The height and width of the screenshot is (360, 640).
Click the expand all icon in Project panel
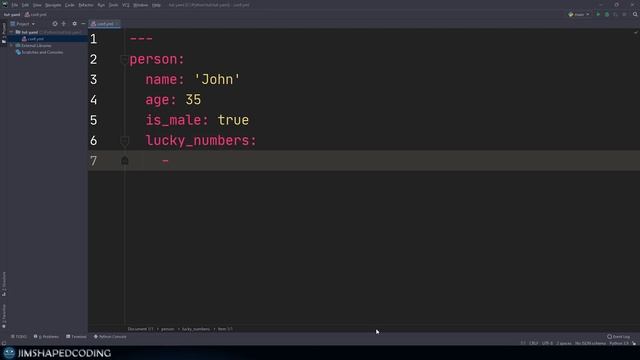(64, 24)
